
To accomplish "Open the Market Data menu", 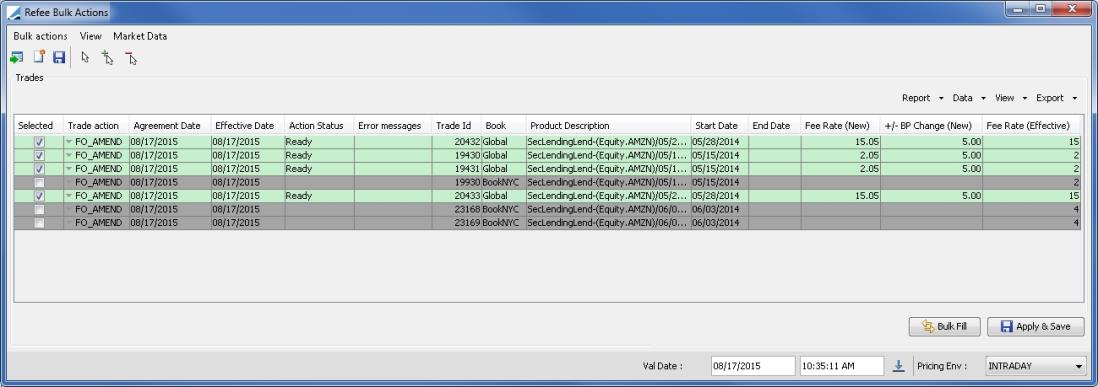I will point(140,36).
